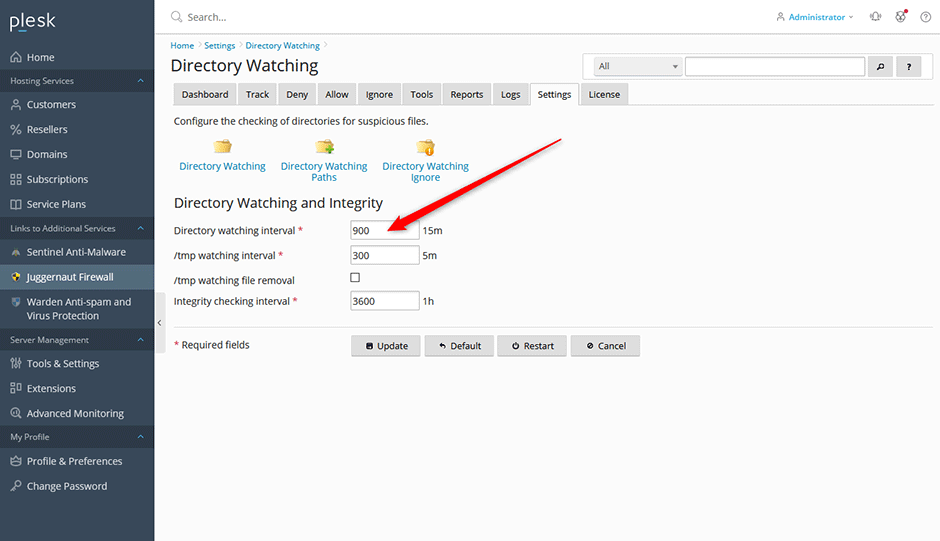Switch to the Dashboard tab

pos(205,95)
